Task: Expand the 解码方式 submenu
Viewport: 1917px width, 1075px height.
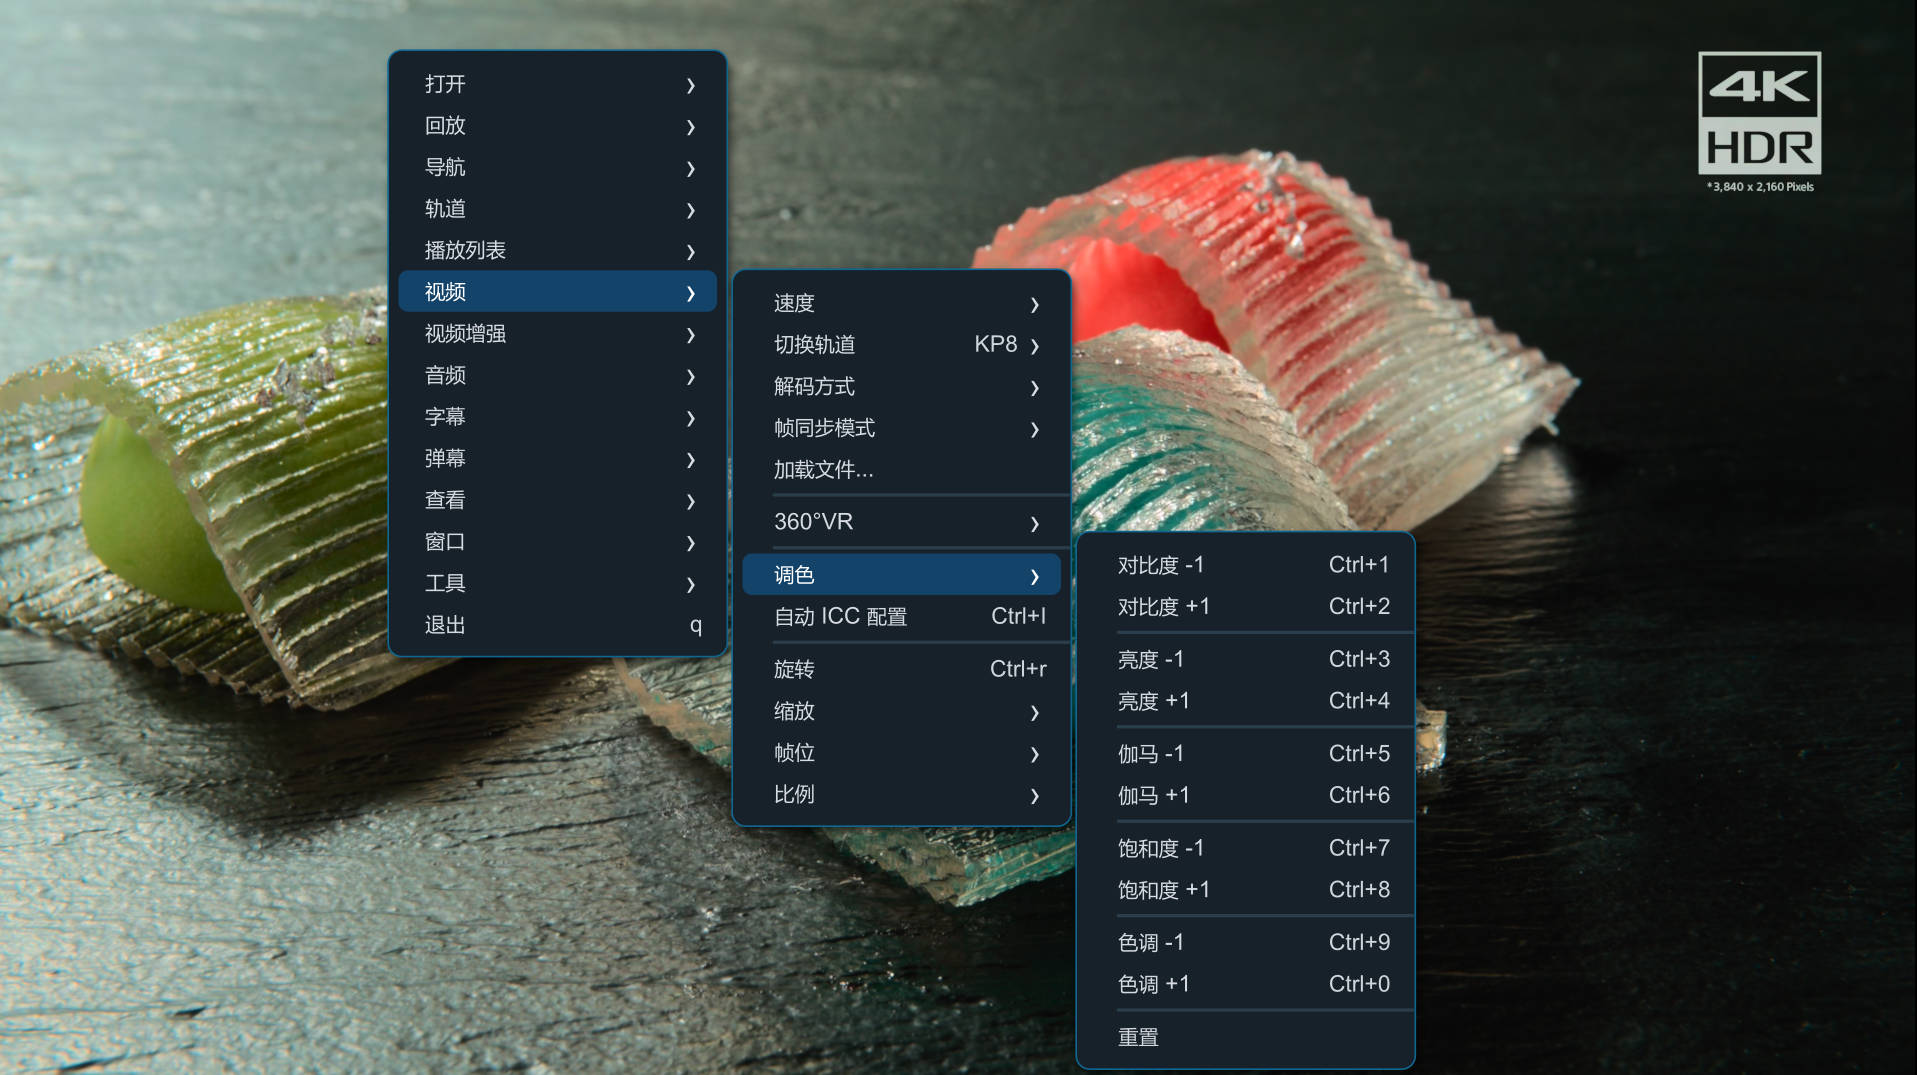Action: 901,387
